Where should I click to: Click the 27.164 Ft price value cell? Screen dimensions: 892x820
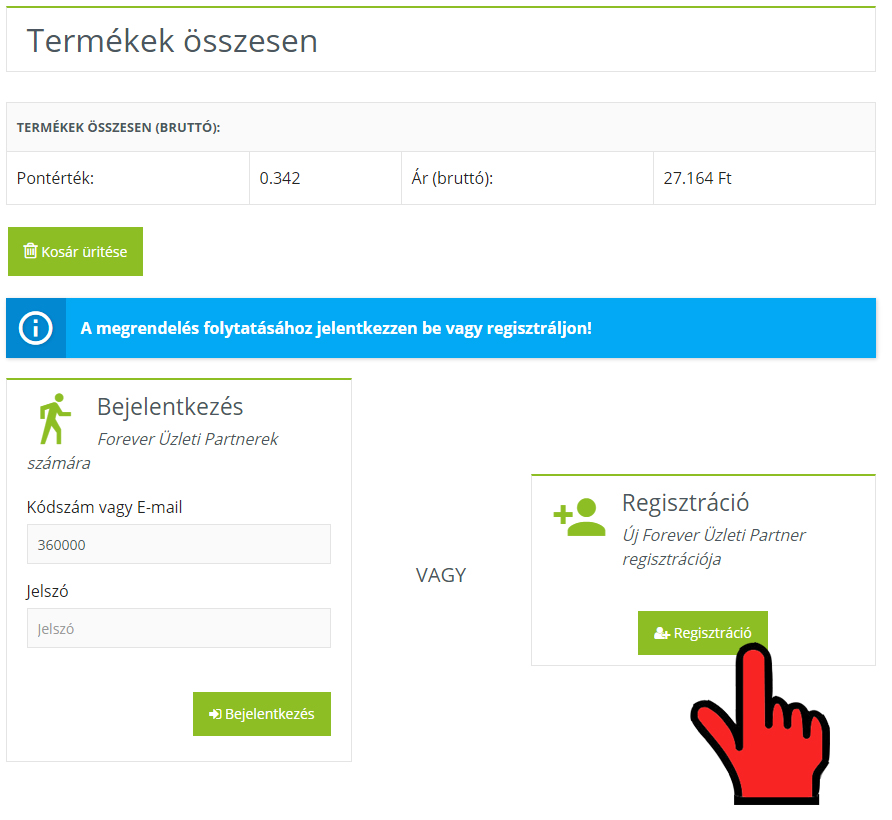pyautogui.click(x=697, y=178)
